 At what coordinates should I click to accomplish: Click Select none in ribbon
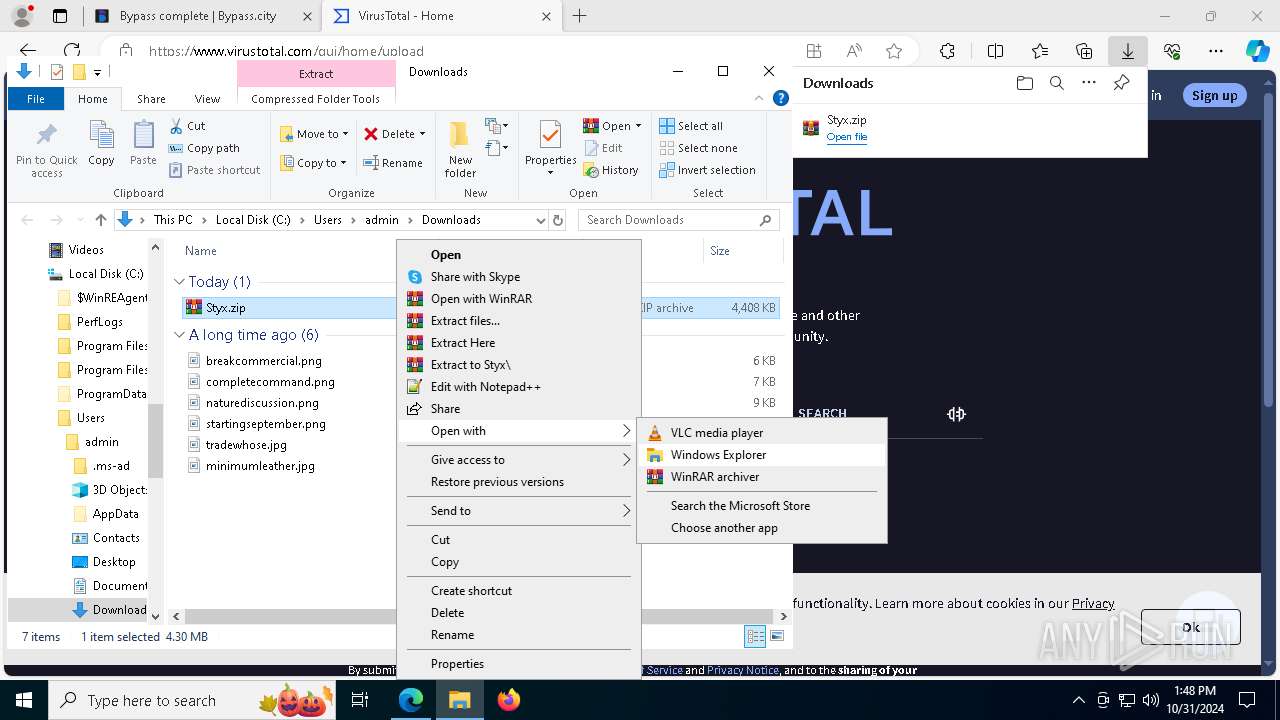pos(698,148)
